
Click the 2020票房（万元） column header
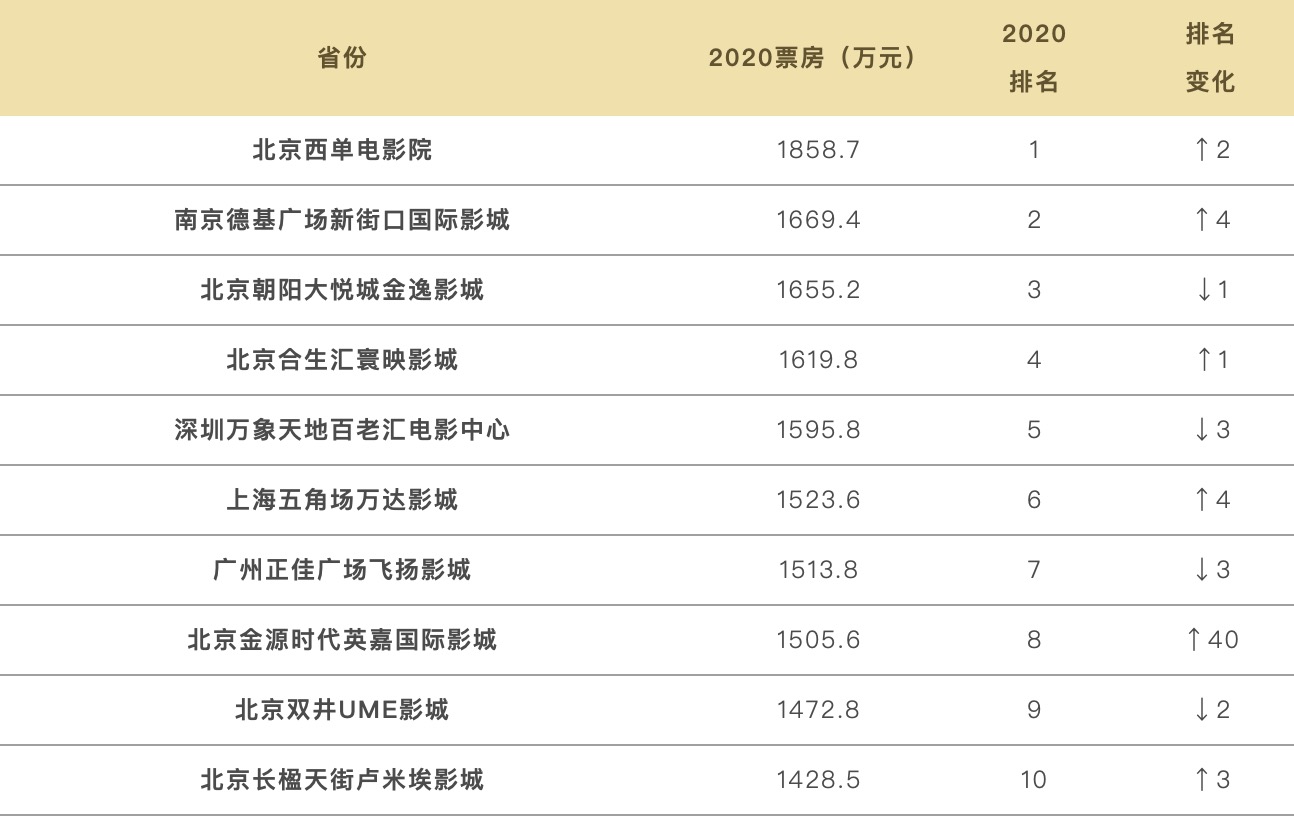click(x=812, y=58)
